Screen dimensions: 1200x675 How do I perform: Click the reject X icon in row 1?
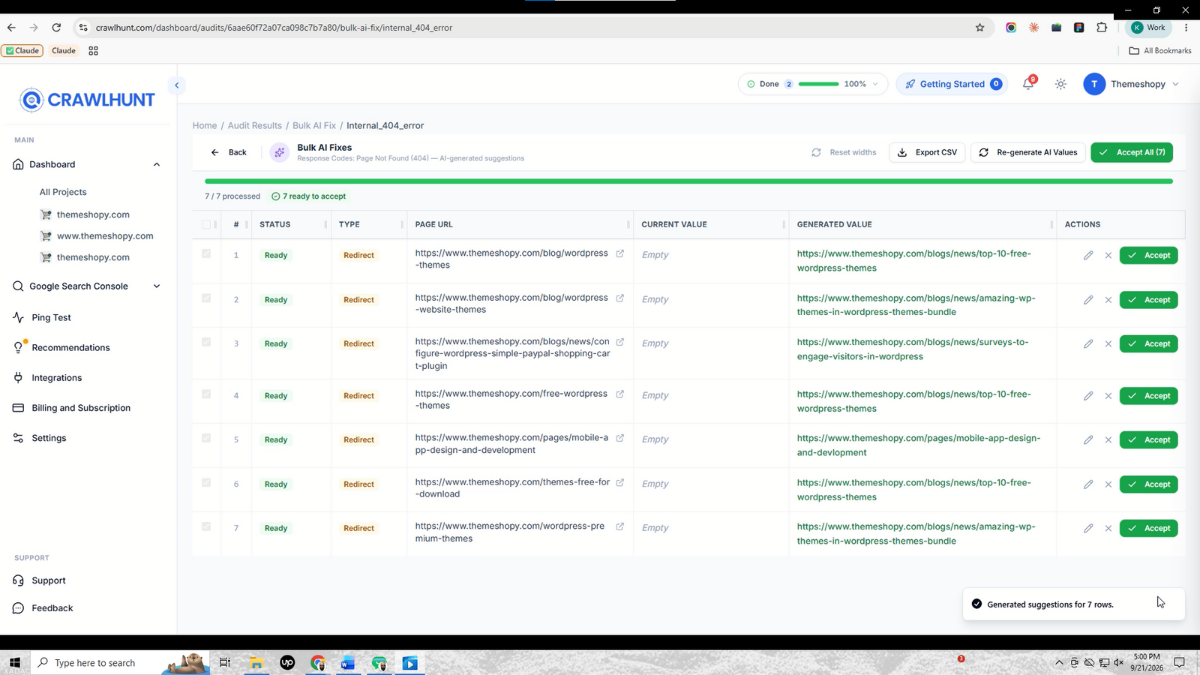coord(1108,256)
